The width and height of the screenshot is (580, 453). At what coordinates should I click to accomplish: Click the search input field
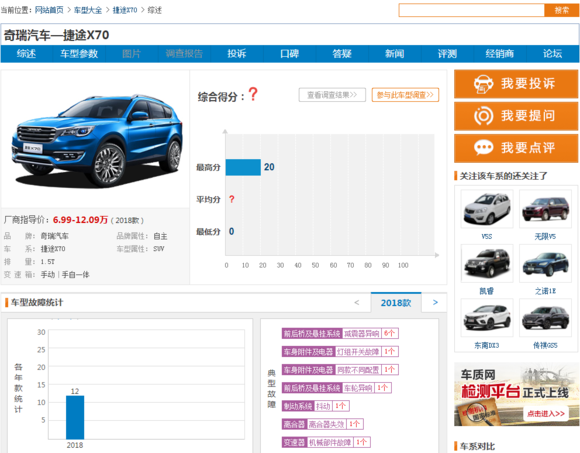[472, 10]
